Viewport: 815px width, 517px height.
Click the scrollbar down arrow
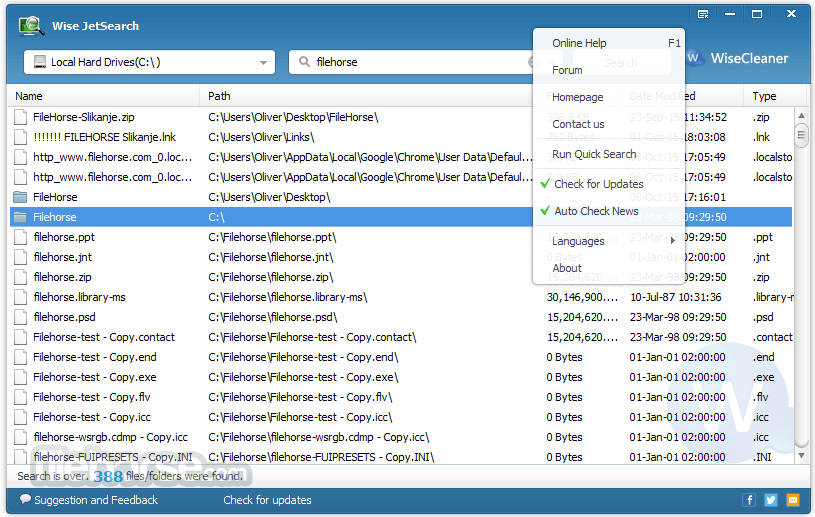(801, 456)
